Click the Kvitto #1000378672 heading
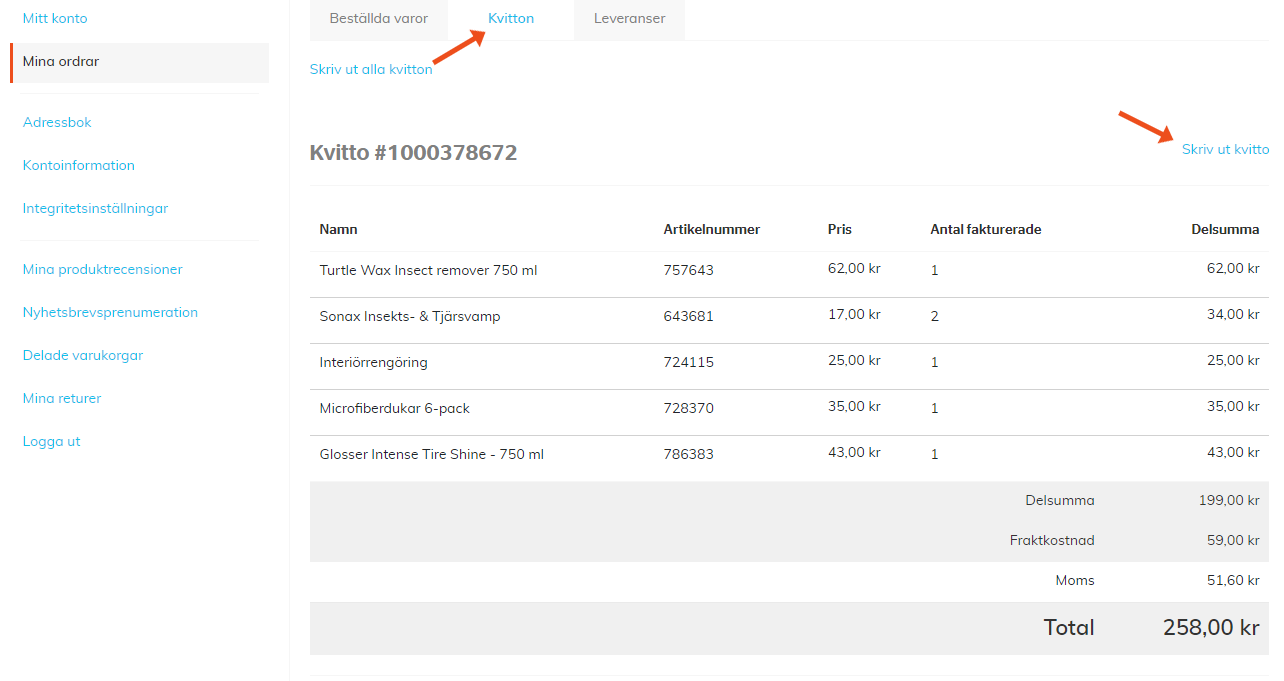 click(x=413, y=153)
